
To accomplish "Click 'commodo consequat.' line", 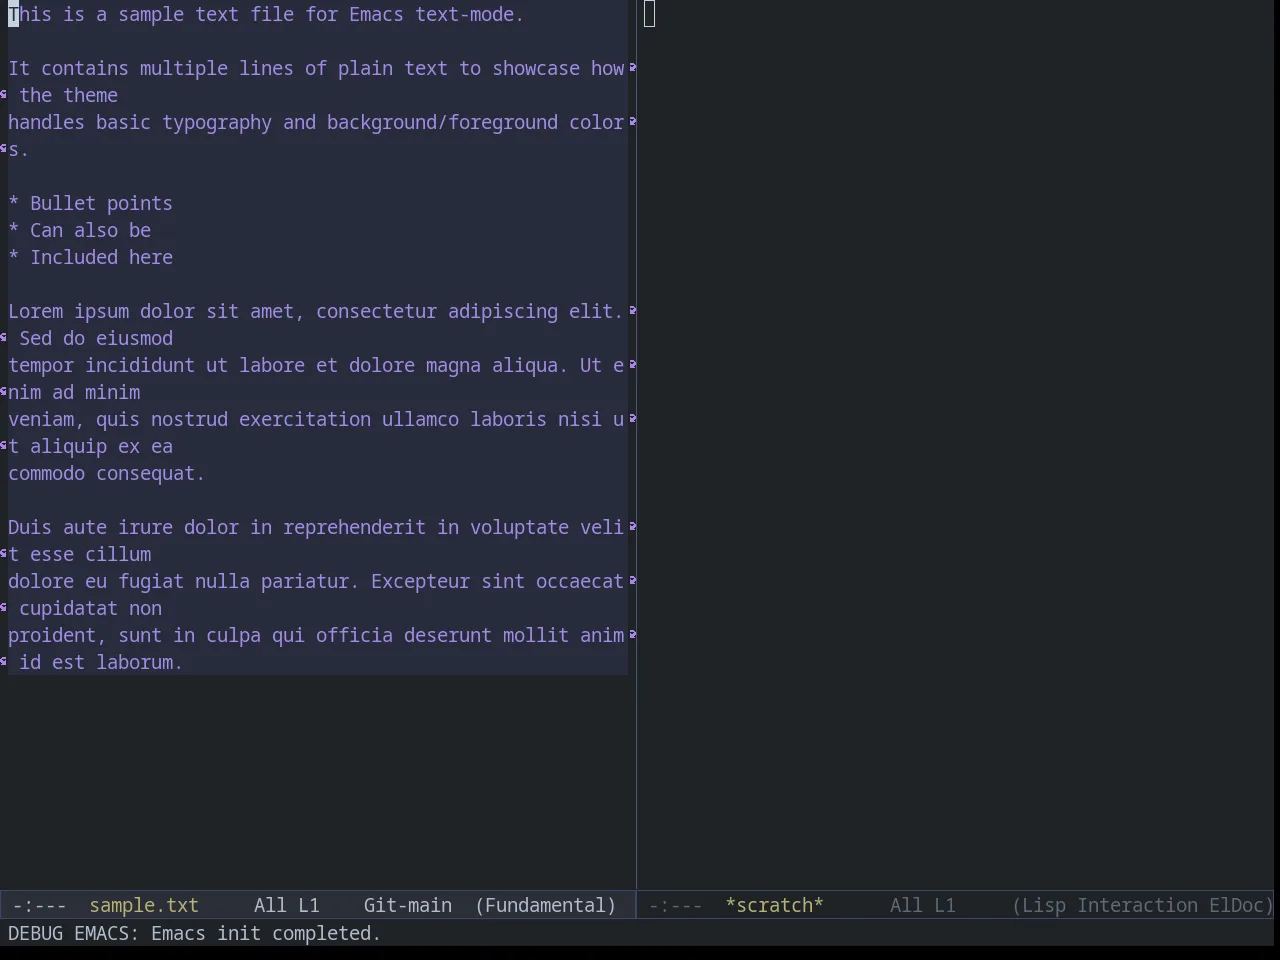I will tap(106, 473).
